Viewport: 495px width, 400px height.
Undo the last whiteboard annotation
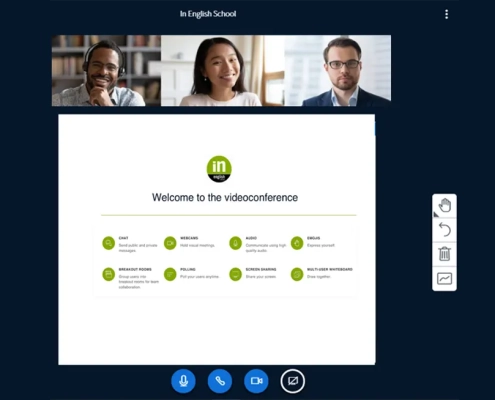[445, 230]
